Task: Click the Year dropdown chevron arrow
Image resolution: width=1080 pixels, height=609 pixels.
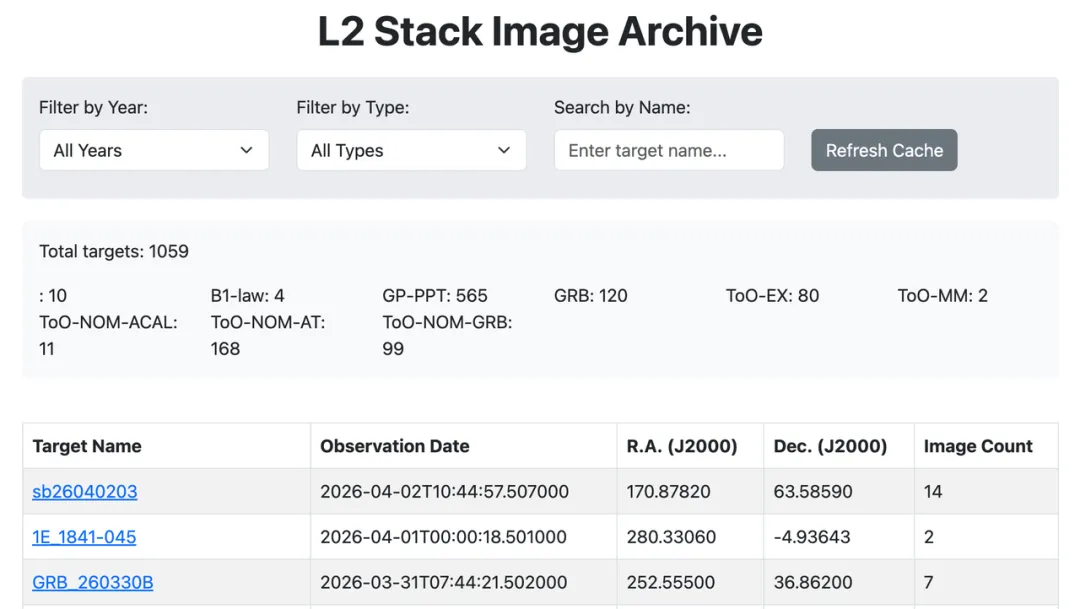Action: click(247, 150)
